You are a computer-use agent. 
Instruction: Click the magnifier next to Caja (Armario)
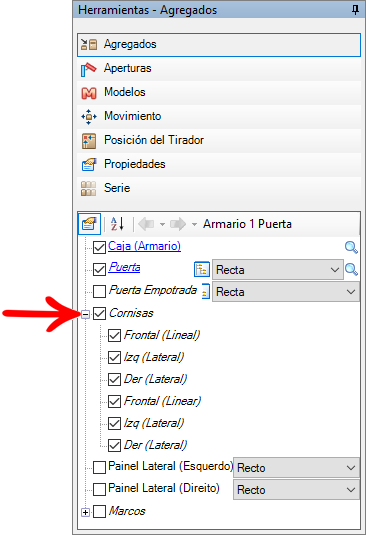(351, 247)
